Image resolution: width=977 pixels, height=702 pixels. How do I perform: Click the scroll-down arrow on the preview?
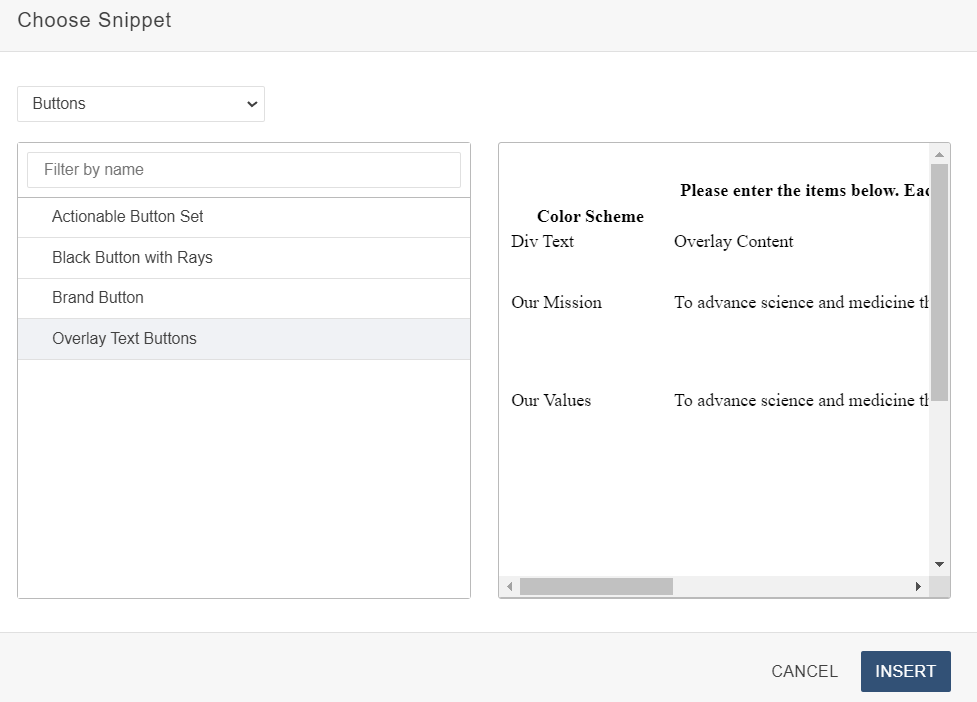point(940,564)
